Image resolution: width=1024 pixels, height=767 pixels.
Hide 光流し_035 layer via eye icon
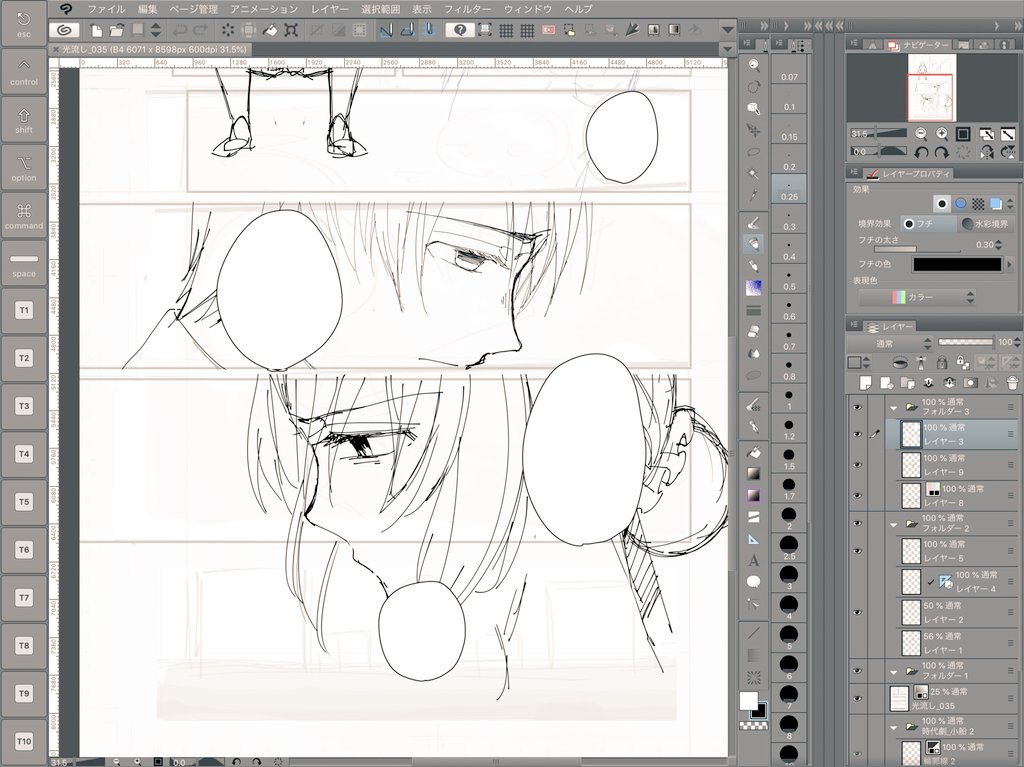pos(857,698)
